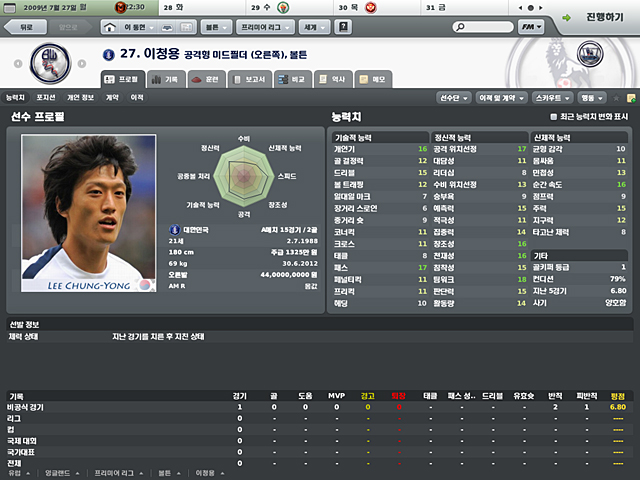Click the player portrait photo
Screen dimensions: 640x480
[89, 213]
